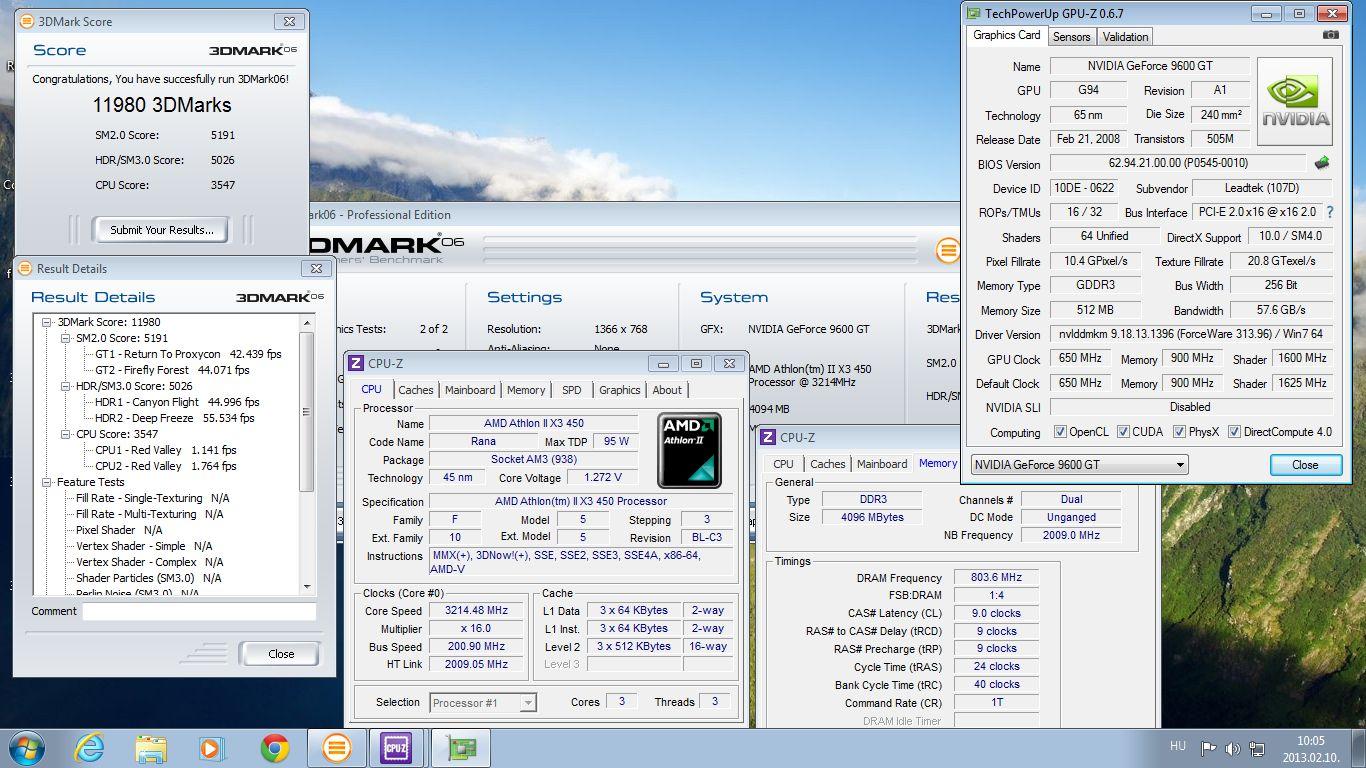Open the Graphics tab in CPU-Z

coord(619,390)
